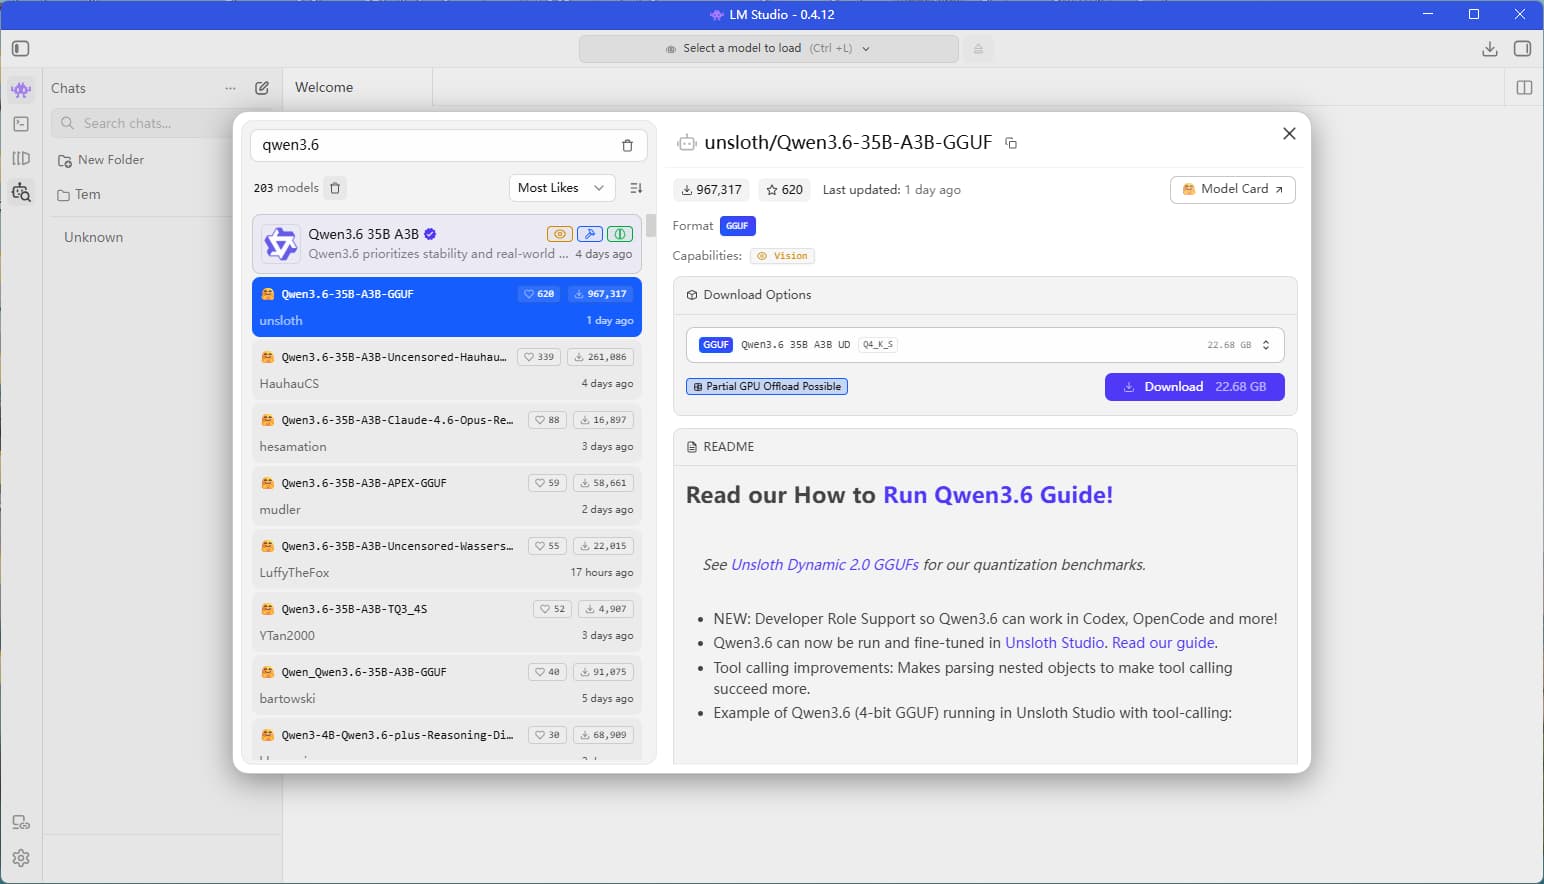Toggle the left sidebar panel icon
The width and height of the screenshot is (1544, 884).
coord(21,49)
